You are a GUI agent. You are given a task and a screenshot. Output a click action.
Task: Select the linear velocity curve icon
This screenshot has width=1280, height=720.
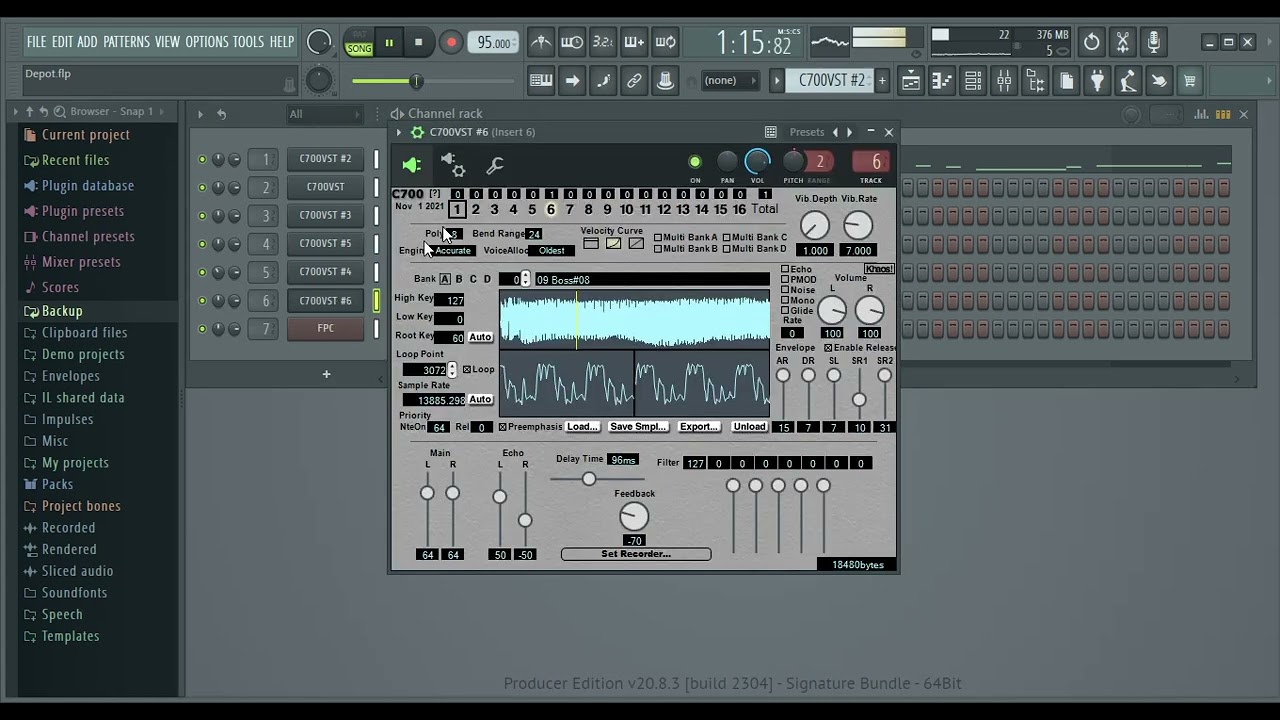pyautogui.click(x=636, y=243)
